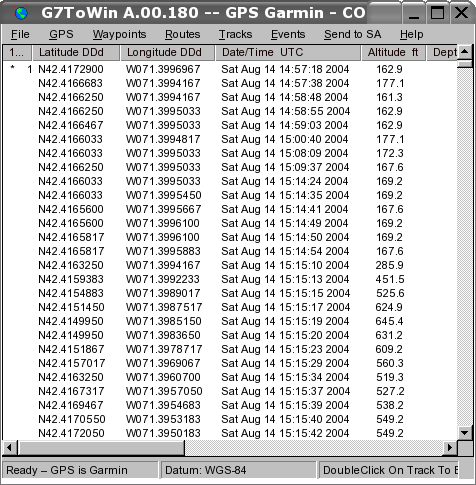Click longitude cell W071.3995450
Image resolution: width=476 pixels, height=485 pixels.
pos(164,195)
